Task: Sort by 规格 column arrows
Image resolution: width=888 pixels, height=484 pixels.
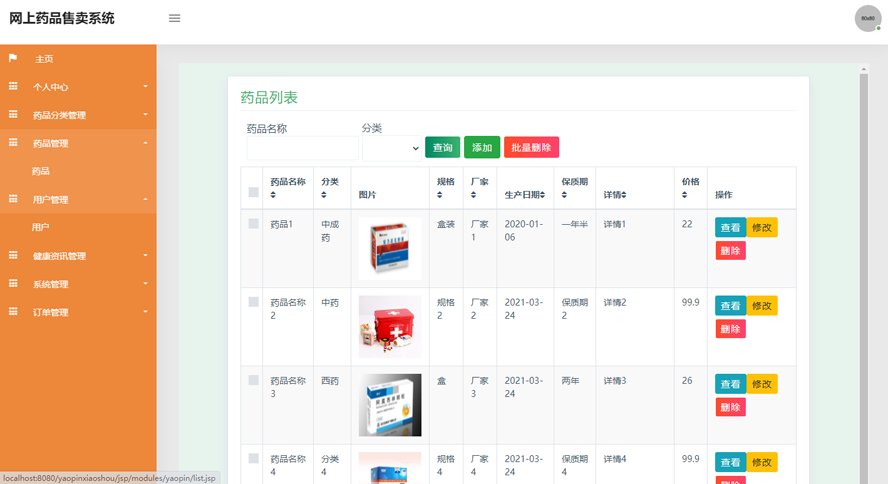Action: point(439,195)
